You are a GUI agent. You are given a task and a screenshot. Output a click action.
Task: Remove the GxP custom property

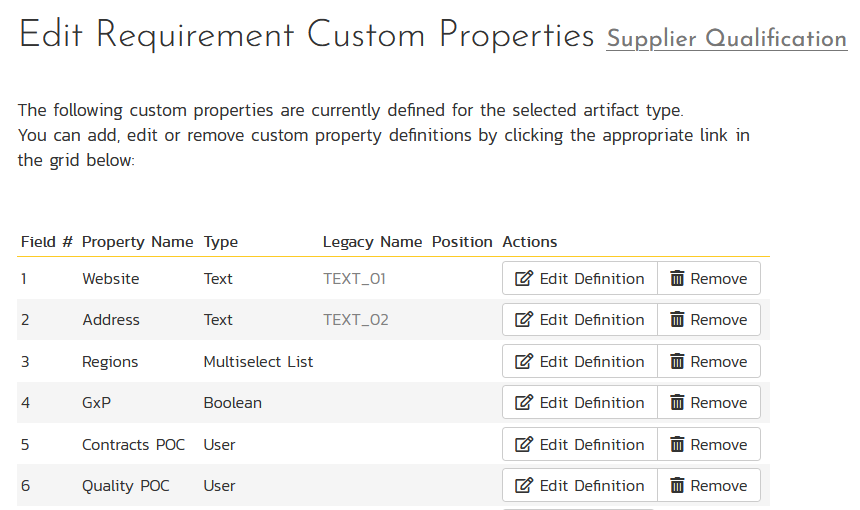[x=709, y=403]
